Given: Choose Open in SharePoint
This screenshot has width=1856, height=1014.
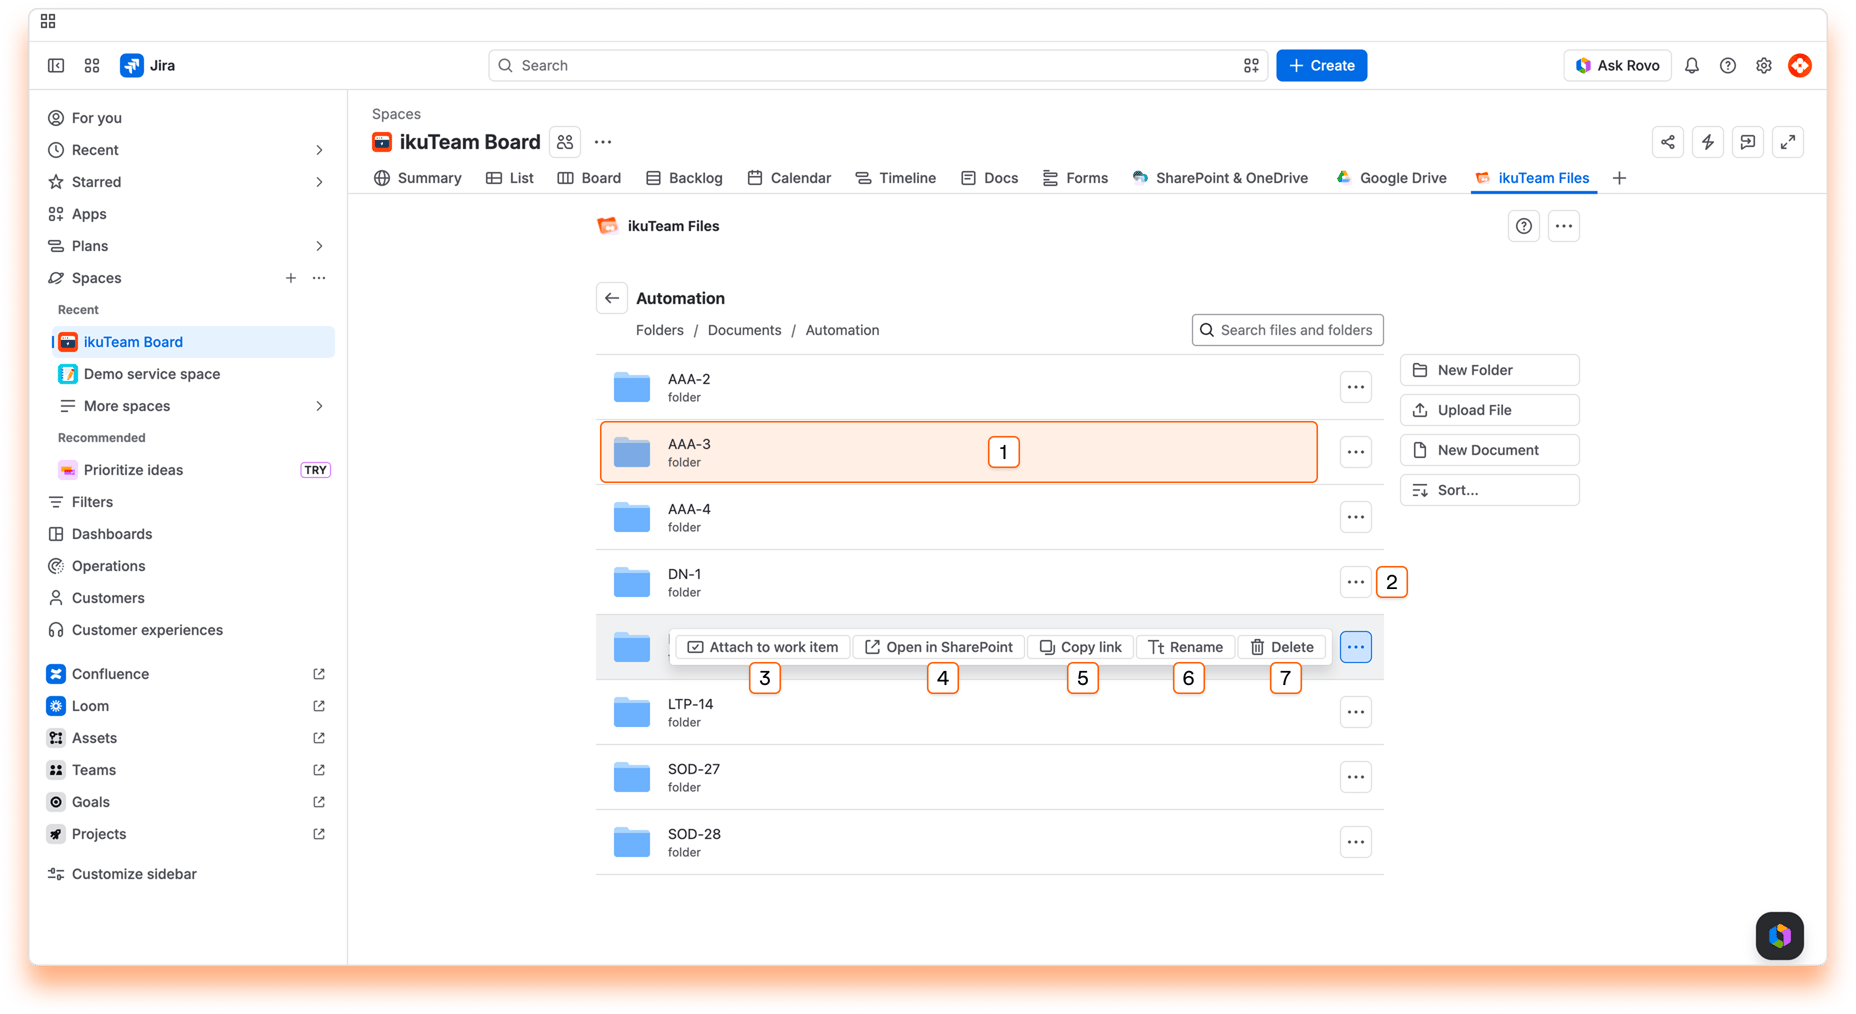Looking at the screenshot, I should pos(939,647).
